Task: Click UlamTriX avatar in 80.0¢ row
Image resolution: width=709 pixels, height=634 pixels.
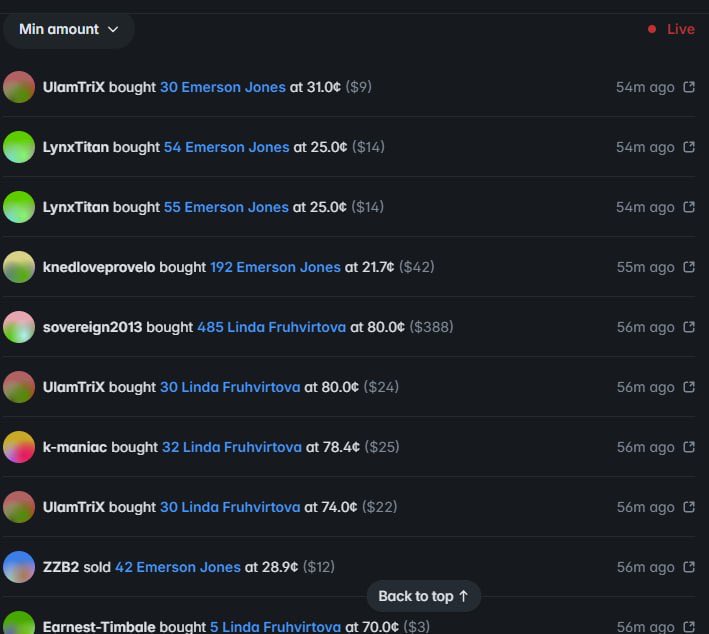Action: [x=19, y=387]
